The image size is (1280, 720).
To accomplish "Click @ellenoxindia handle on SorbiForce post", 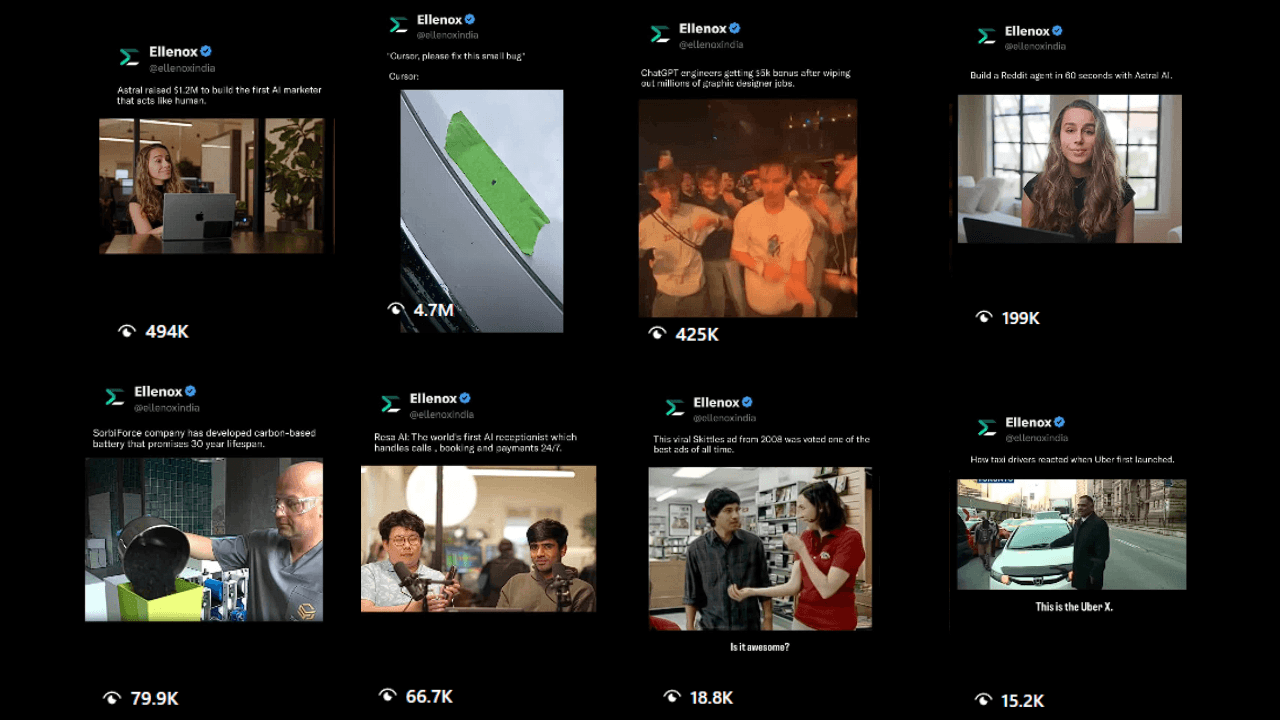I will click(167, 408).
